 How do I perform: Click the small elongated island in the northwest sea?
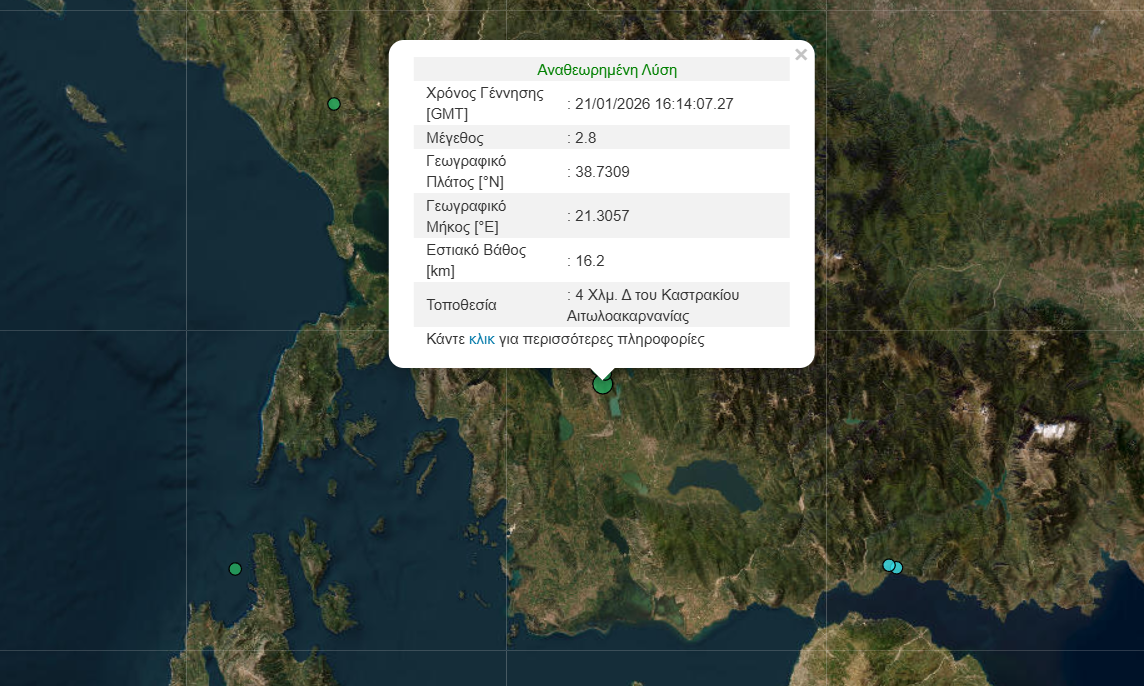point(85,104)
